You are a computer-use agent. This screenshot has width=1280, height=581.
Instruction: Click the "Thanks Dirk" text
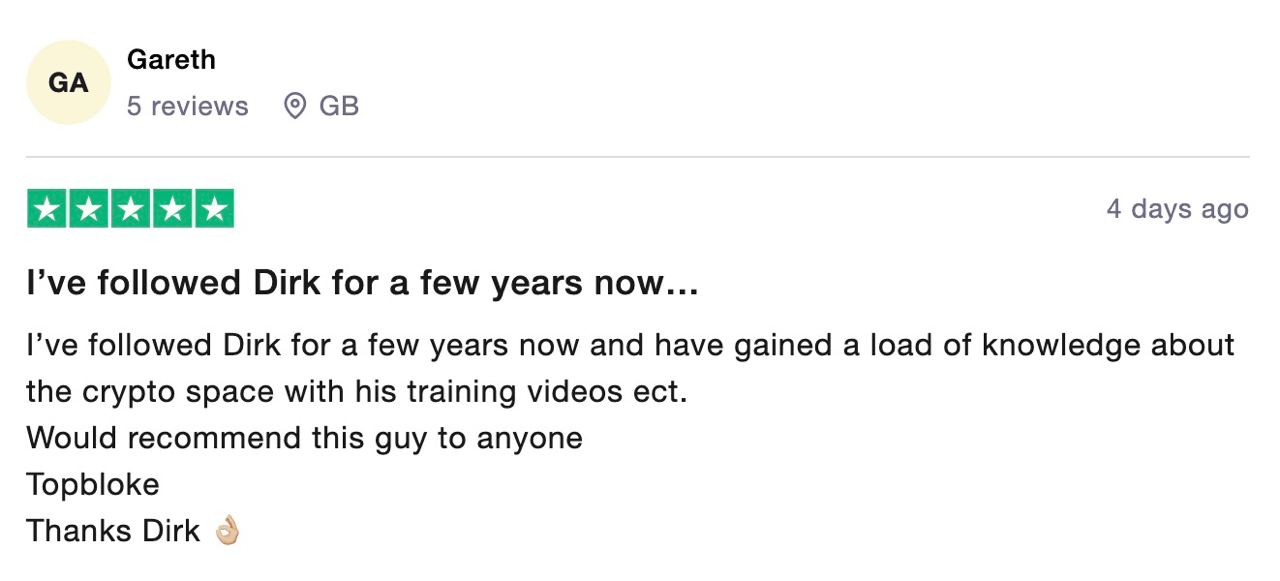[x=113, y=531]
